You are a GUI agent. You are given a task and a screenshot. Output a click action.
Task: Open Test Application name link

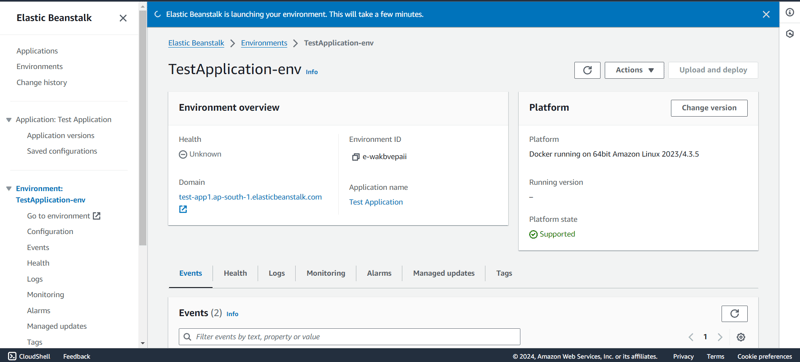pyautogui.click(x=376, y=202)
